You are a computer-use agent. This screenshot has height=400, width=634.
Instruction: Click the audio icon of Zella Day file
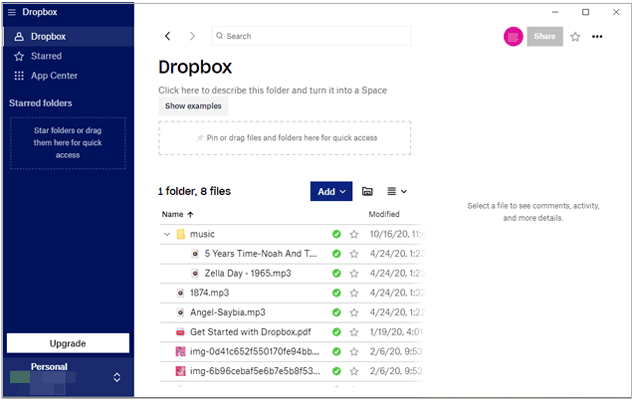[195, 273]
